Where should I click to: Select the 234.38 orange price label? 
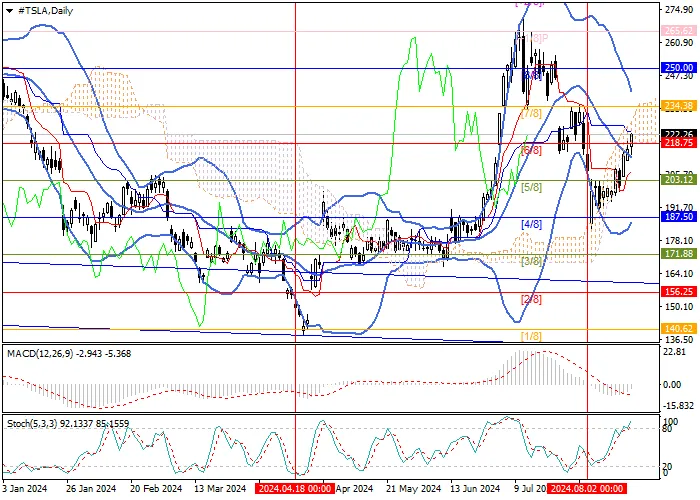tap(679, 106)
